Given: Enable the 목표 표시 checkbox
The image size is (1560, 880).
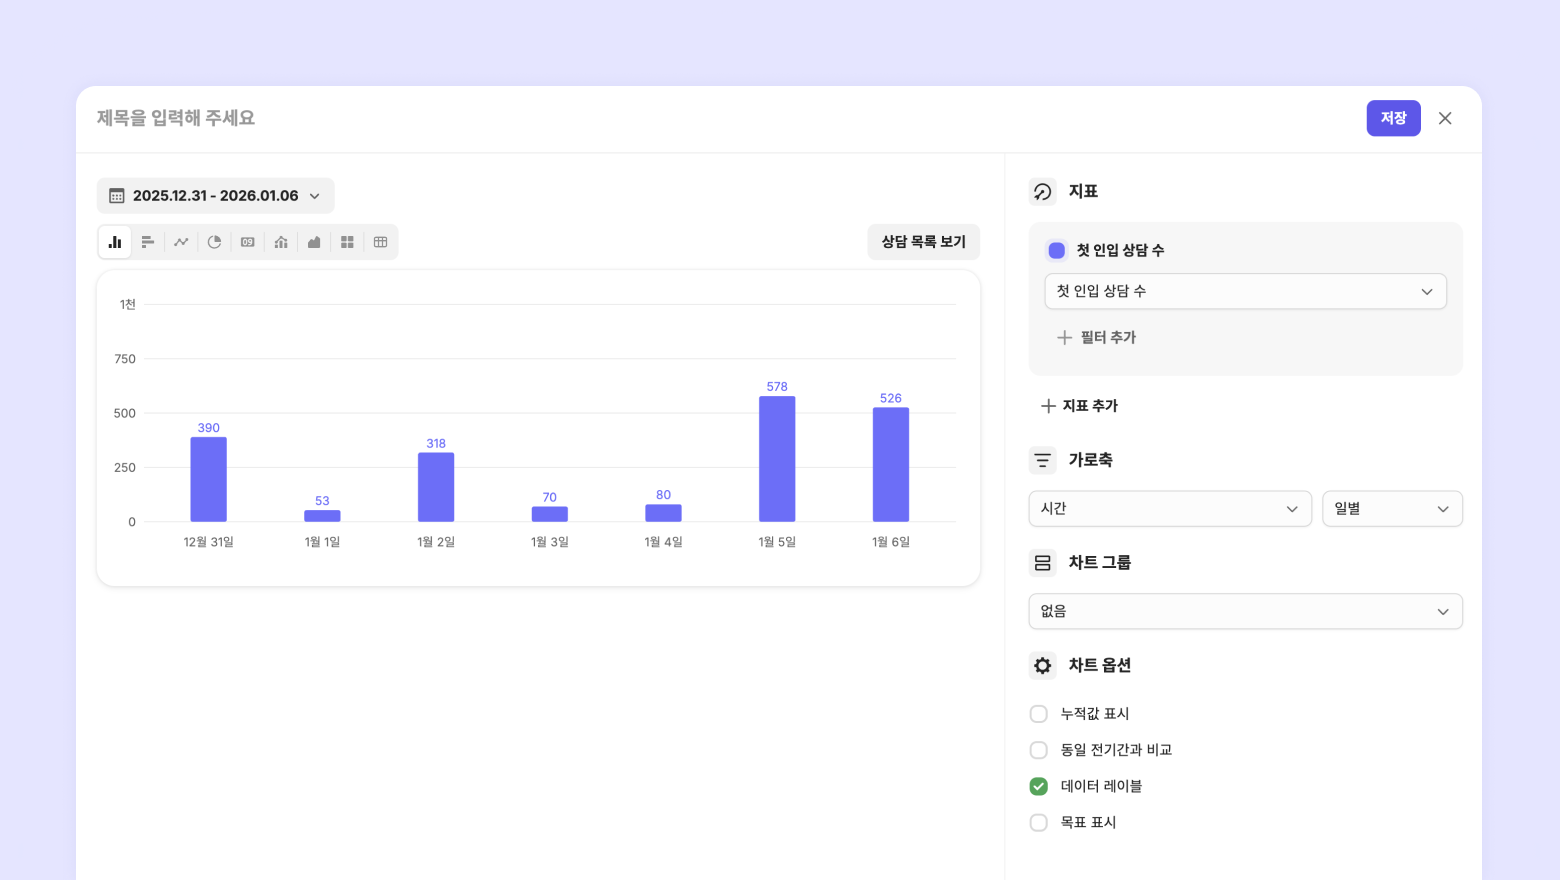Looking at the screenshot, I should pos(1039,823).
